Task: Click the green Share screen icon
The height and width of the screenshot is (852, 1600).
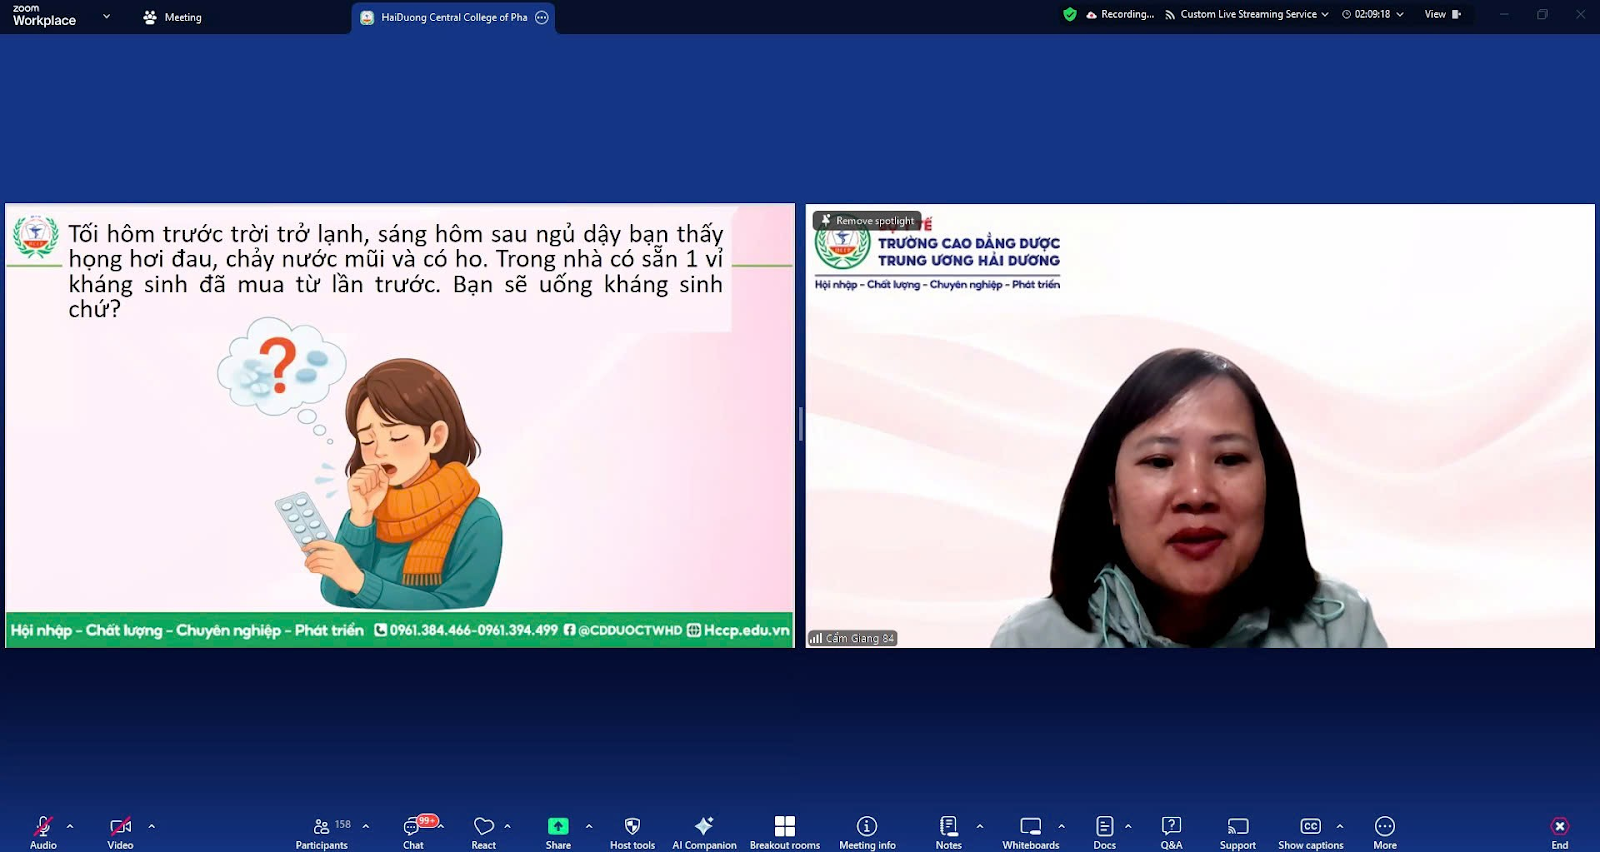Action: [558, 826]
